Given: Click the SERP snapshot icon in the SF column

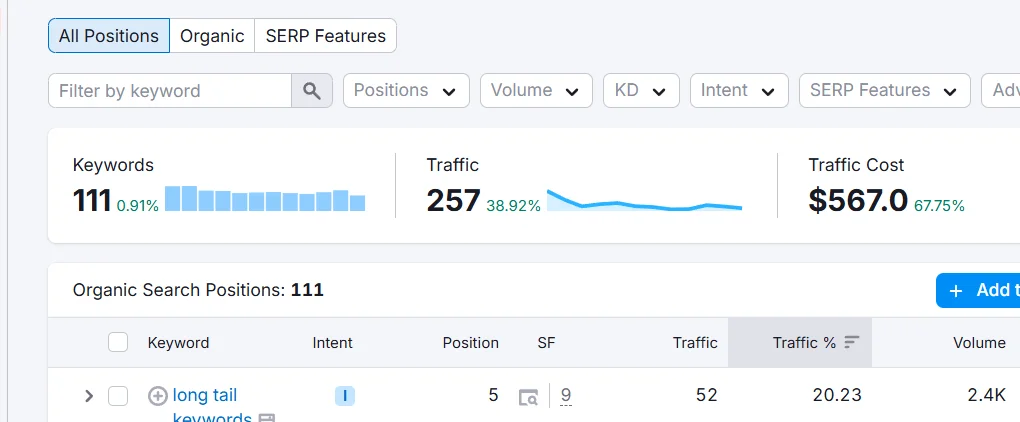Looking at the screenshot, I should coord(528,396).
